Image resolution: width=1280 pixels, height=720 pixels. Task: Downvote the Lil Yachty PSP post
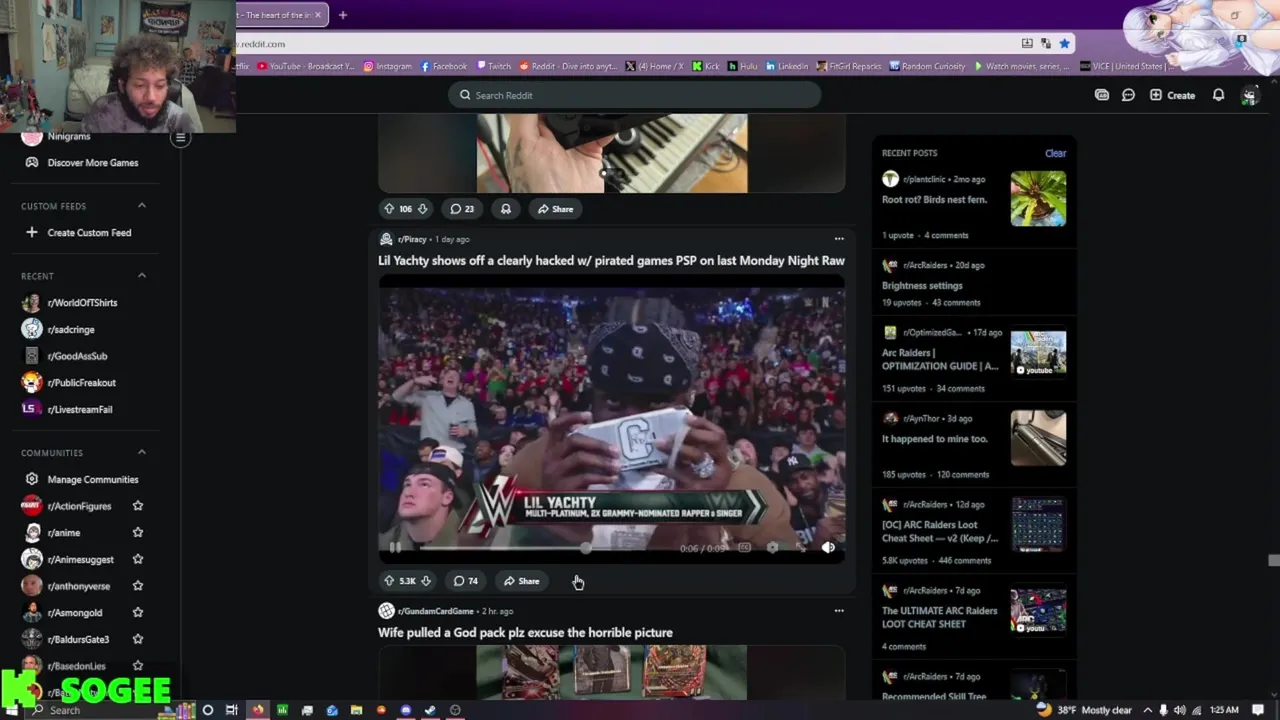click(x=425, y=581)
